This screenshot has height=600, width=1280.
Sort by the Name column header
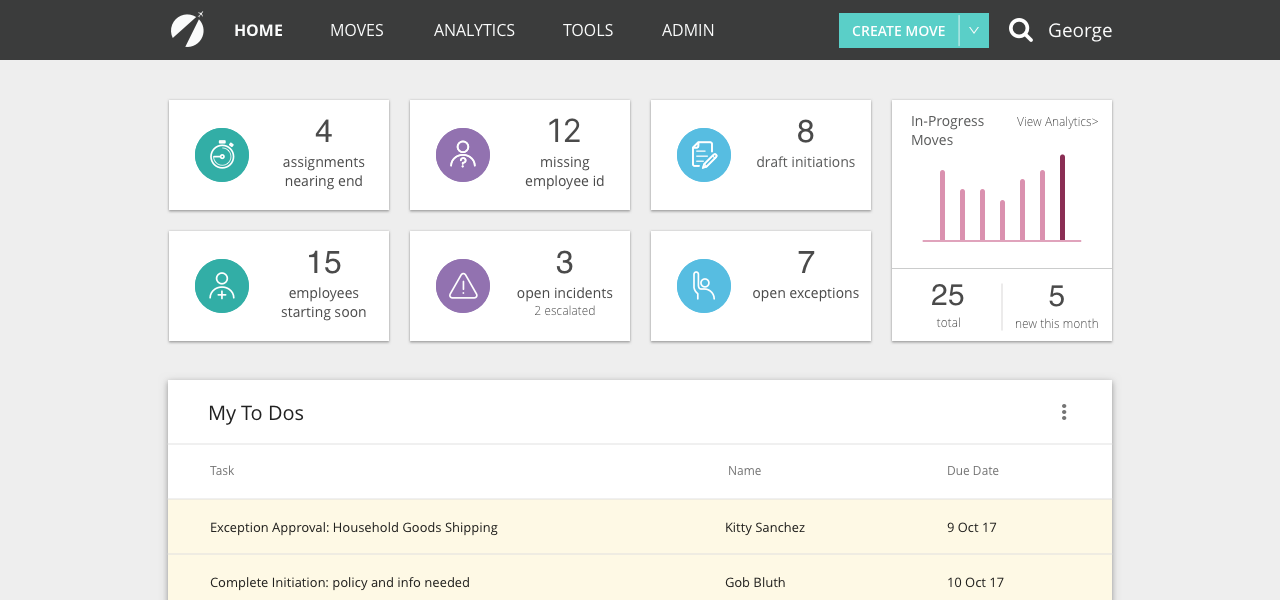coord(744,470)
